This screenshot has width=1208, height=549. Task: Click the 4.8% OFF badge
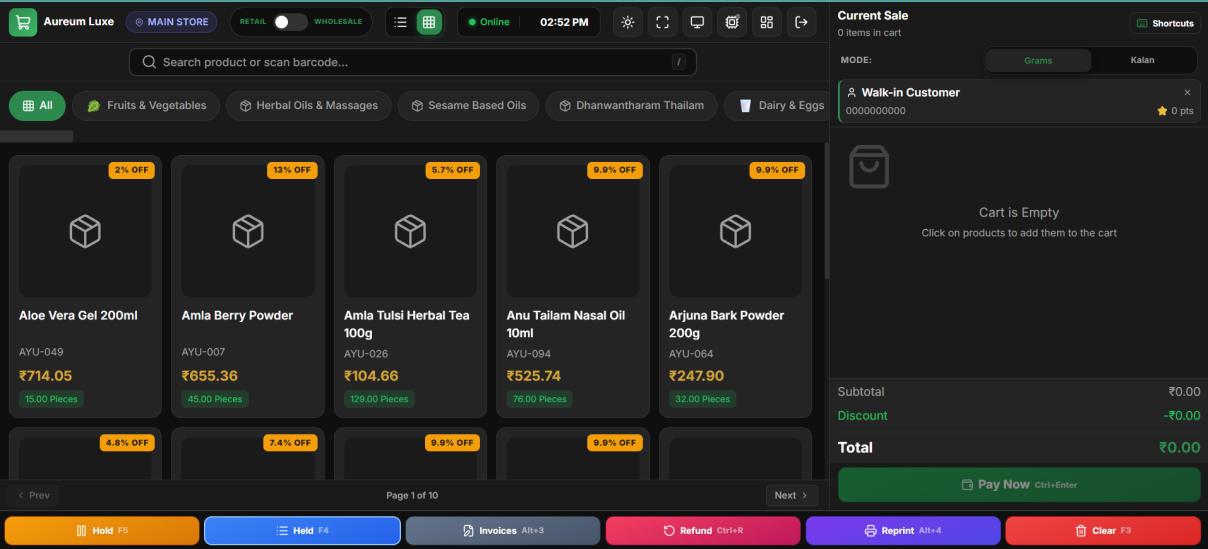click(x=127, y=442)
